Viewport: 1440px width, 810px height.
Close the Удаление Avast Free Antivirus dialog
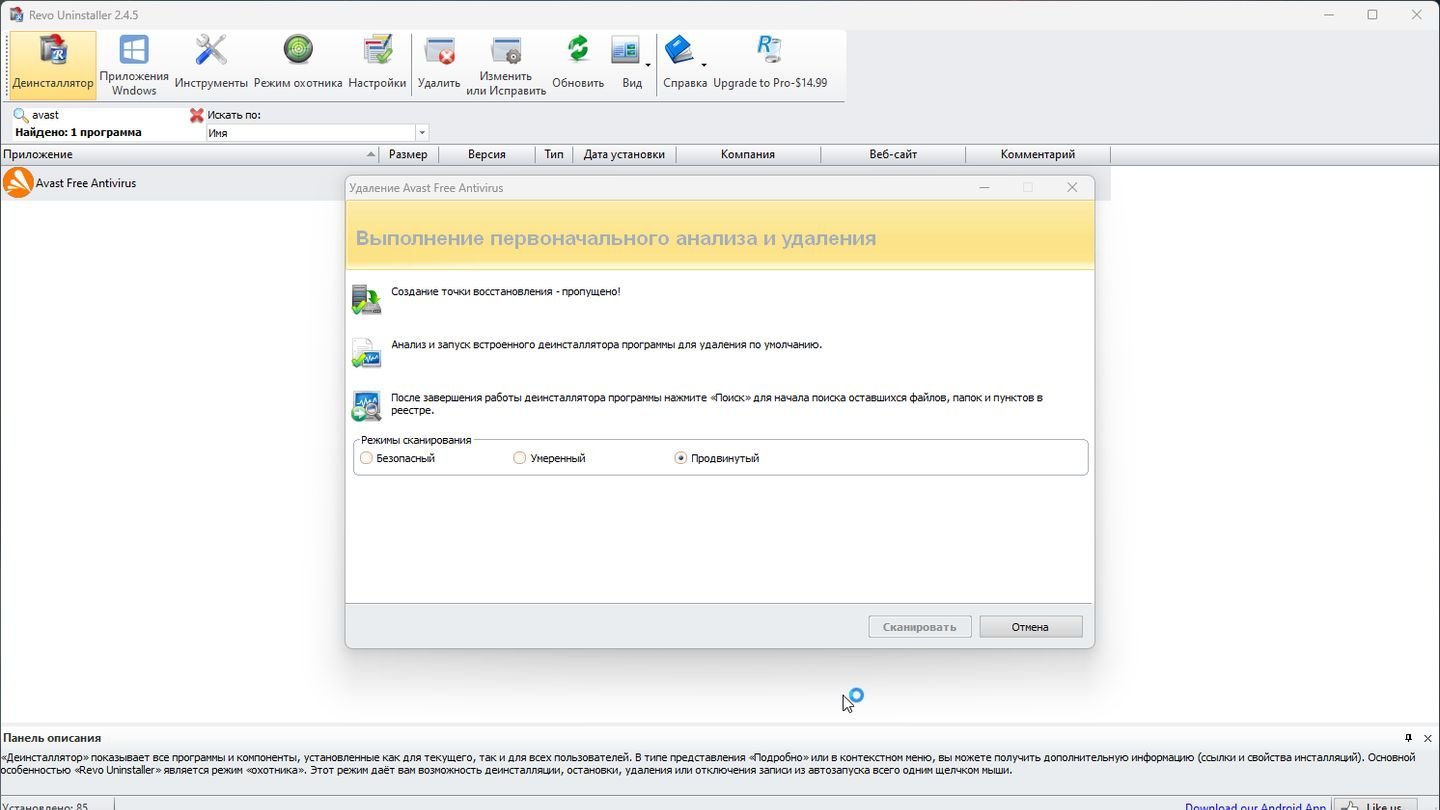1072,187
